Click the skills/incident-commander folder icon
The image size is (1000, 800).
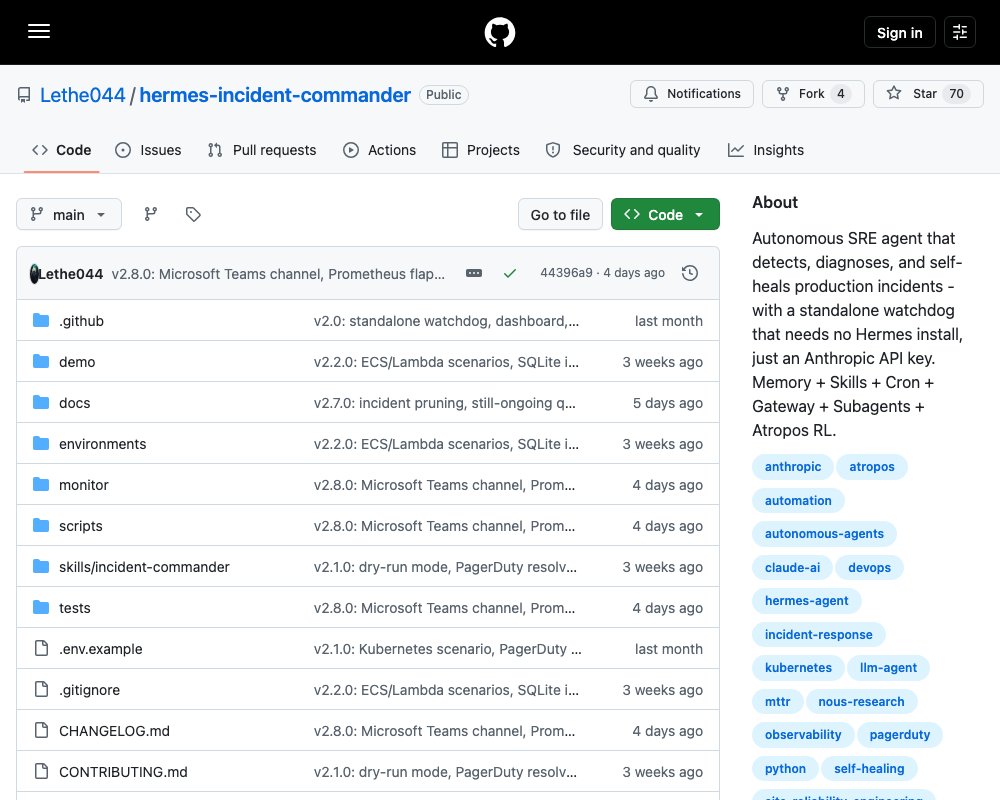pos(41,567)
